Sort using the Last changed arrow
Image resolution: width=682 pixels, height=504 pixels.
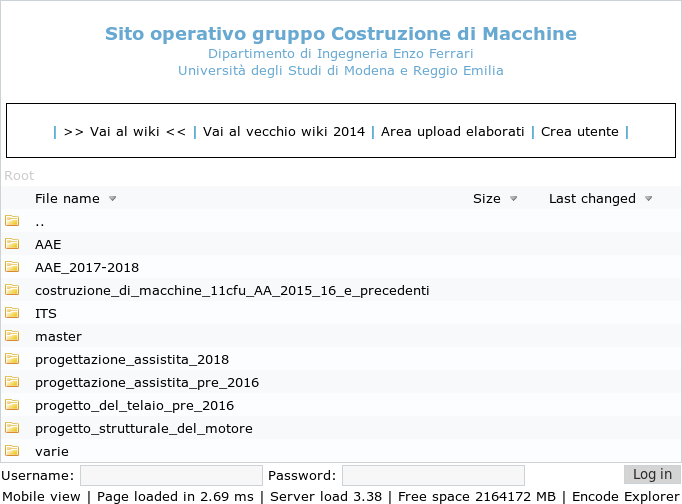click(x=648, y=199)
